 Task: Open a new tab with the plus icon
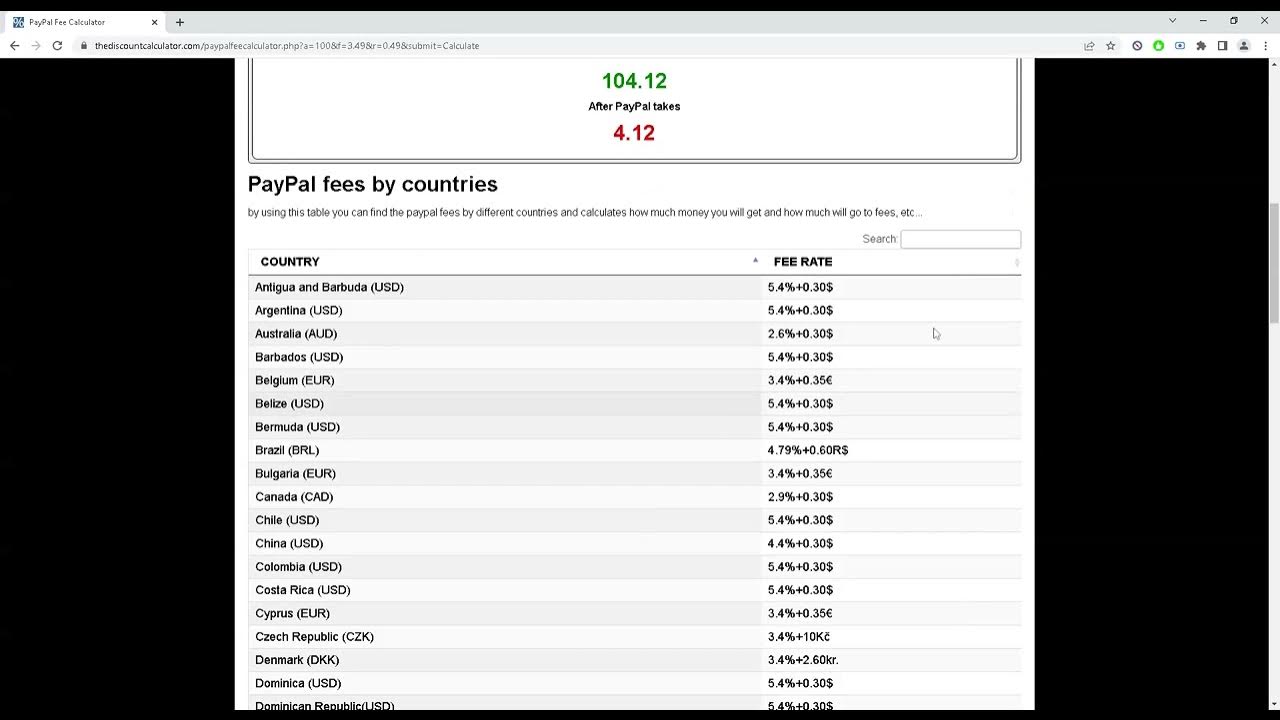coord(180,22)
